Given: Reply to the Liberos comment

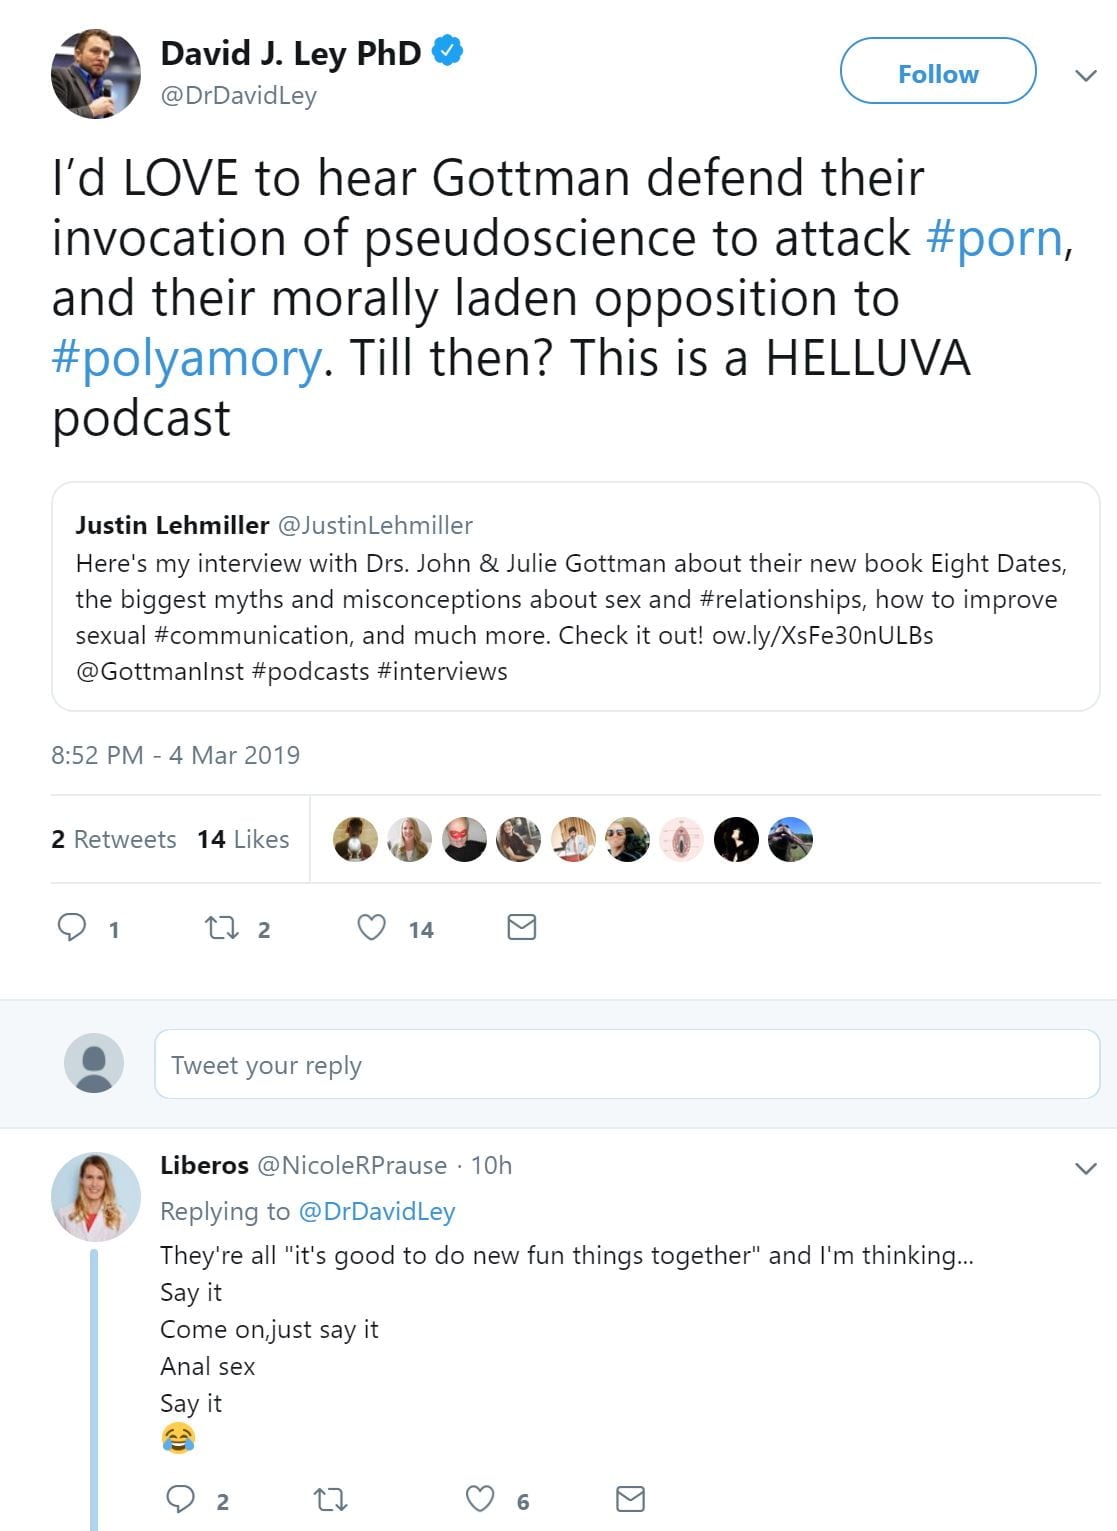Looking at the screenshot, I should point(180,1498).
